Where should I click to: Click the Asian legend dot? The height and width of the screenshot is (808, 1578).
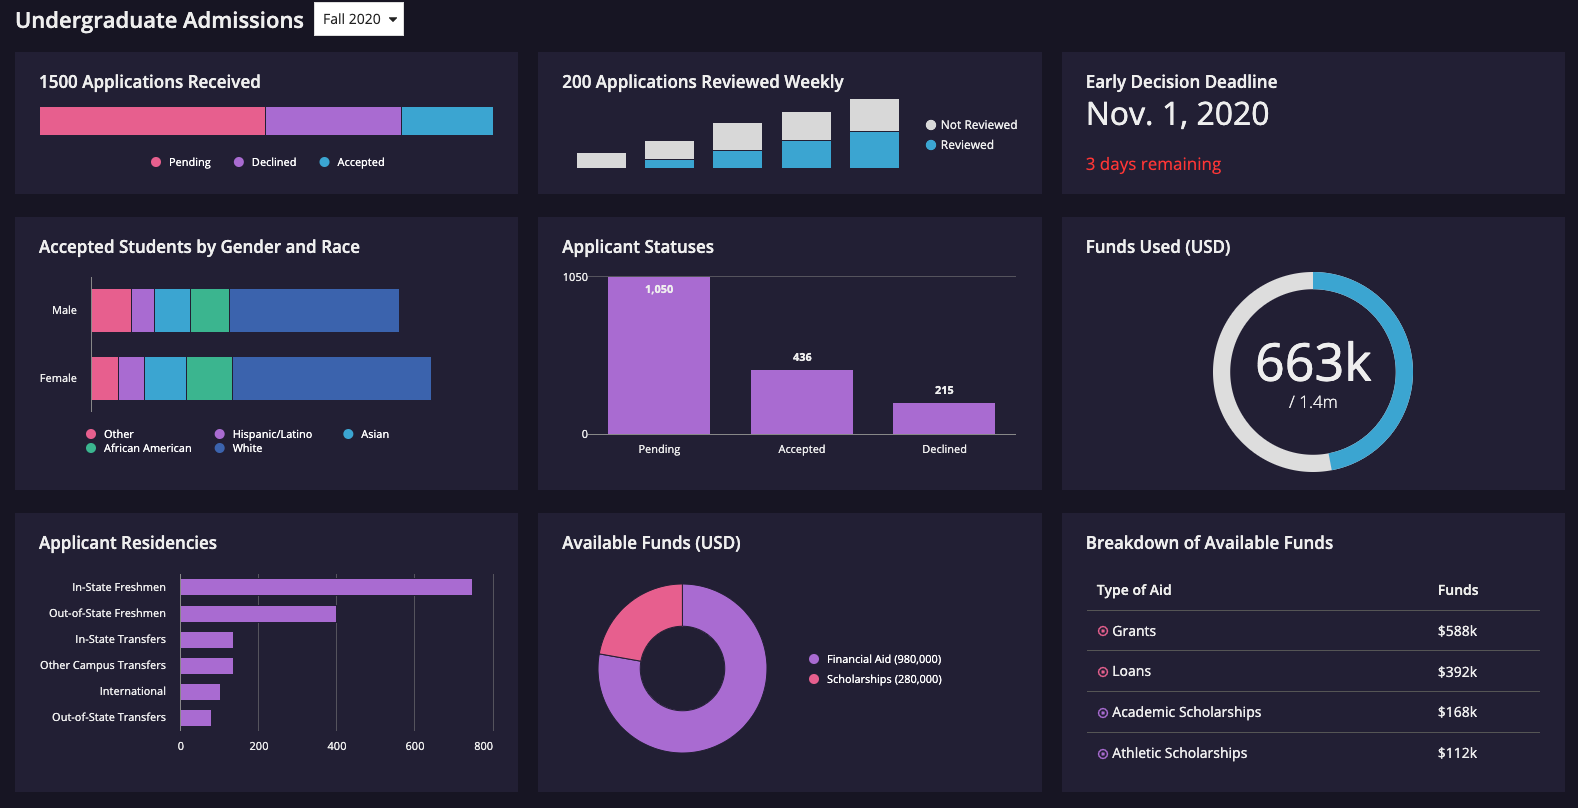[348, 434]
